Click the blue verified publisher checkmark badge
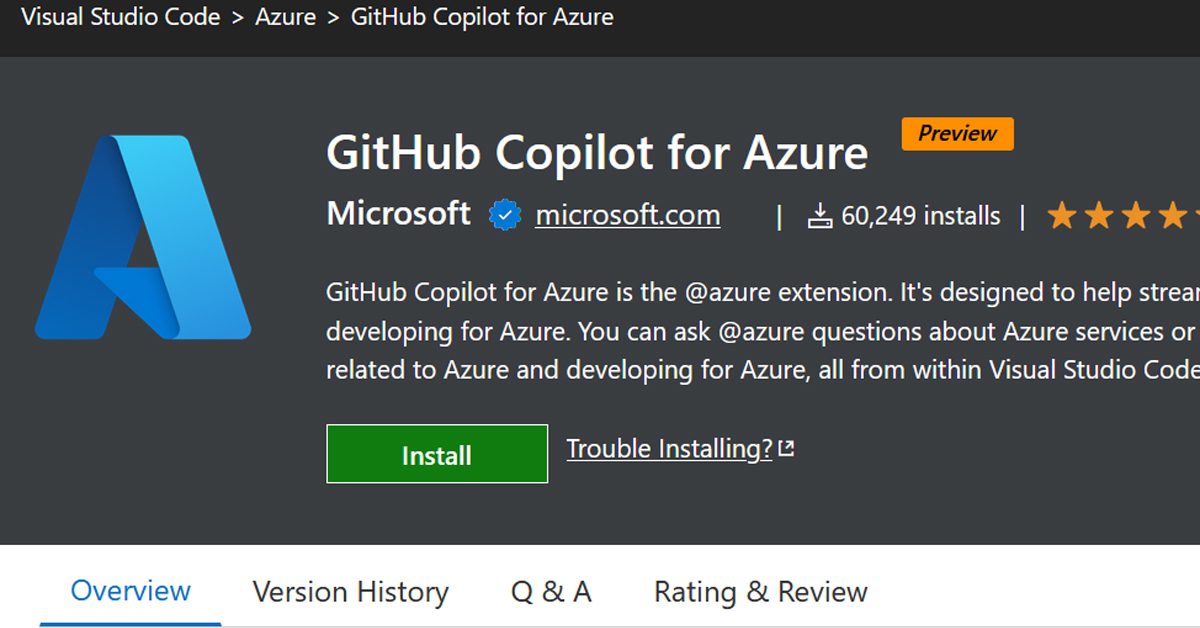Viewport: 1200px width, 628px height. click(505, 216)
